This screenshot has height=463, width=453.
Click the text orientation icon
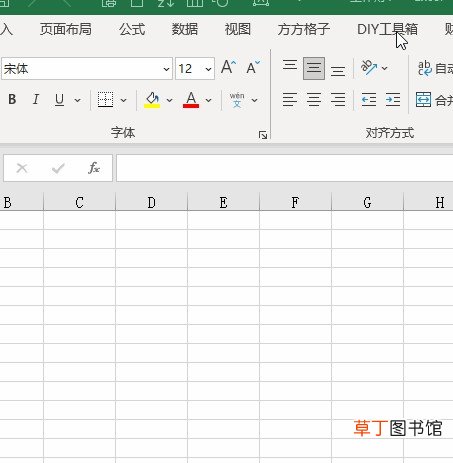click(x=369, y=68)
